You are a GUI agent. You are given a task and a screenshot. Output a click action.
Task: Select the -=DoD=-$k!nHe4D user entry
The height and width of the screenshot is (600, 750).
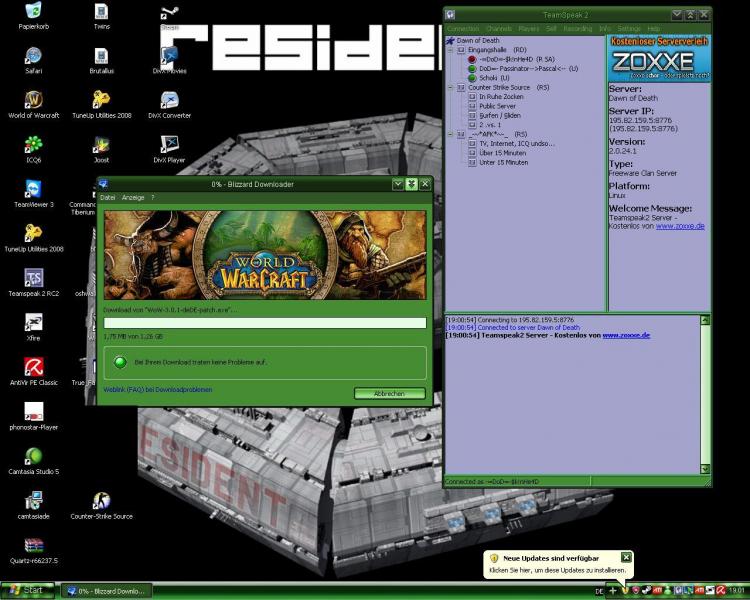(511, 59)
